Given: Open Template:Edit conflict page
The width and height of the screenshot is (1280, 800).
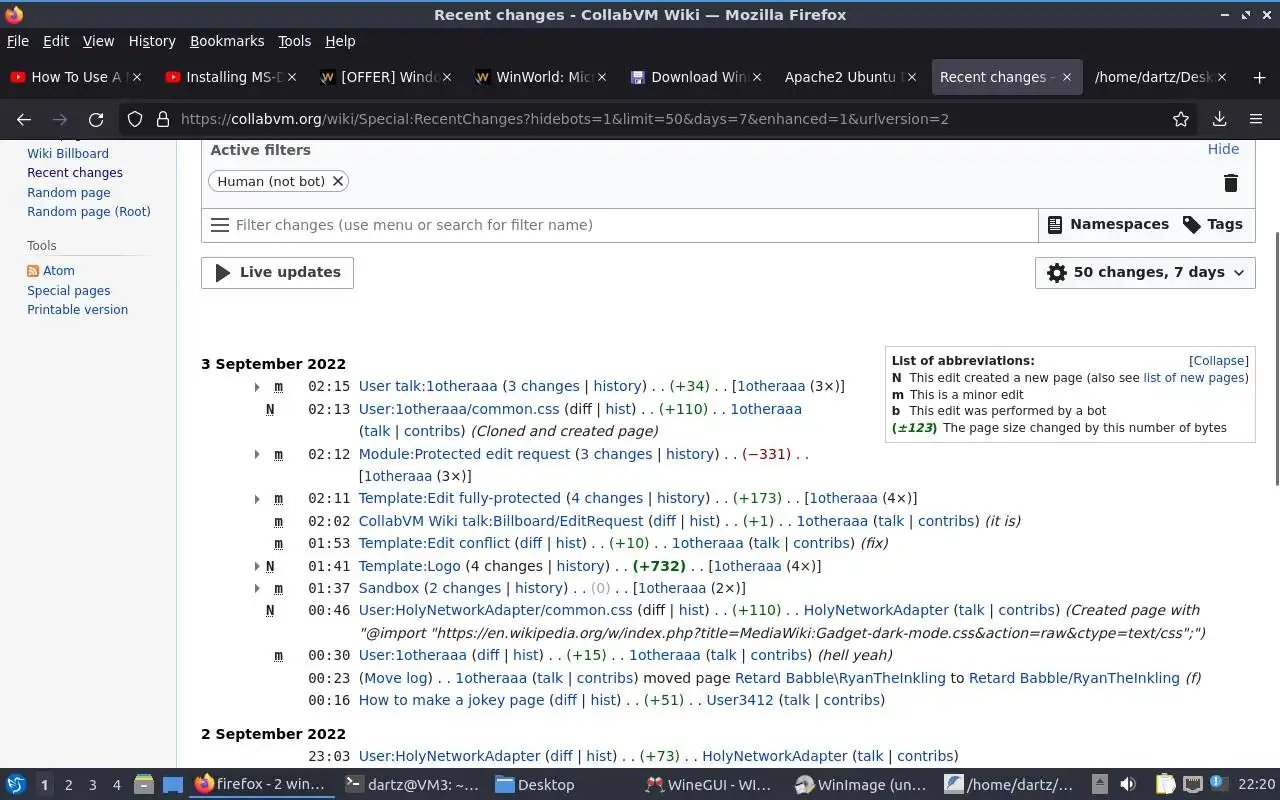Looking at the screenshot, I should click(x=434, y=543).
